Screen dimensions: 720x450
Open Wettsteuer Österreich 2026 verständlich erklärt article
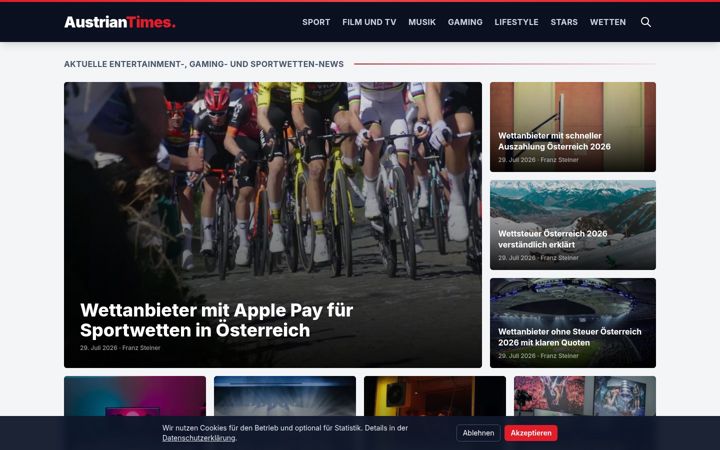(x=573, y=225)
